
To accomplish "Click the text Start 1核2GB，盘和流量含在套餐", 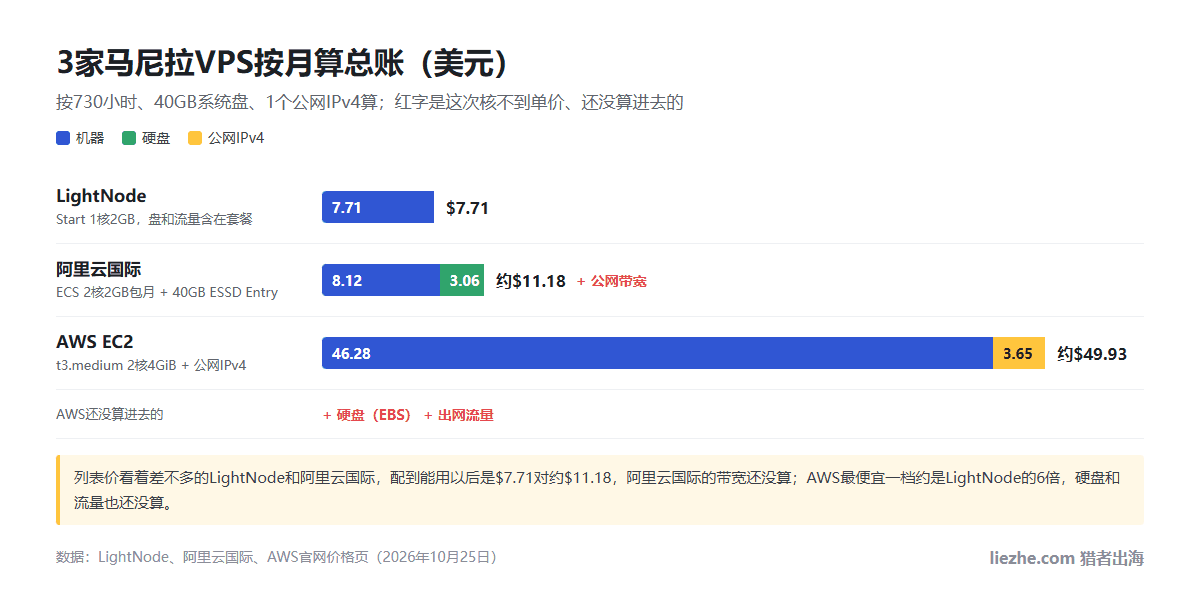I will tap(154, 219).
